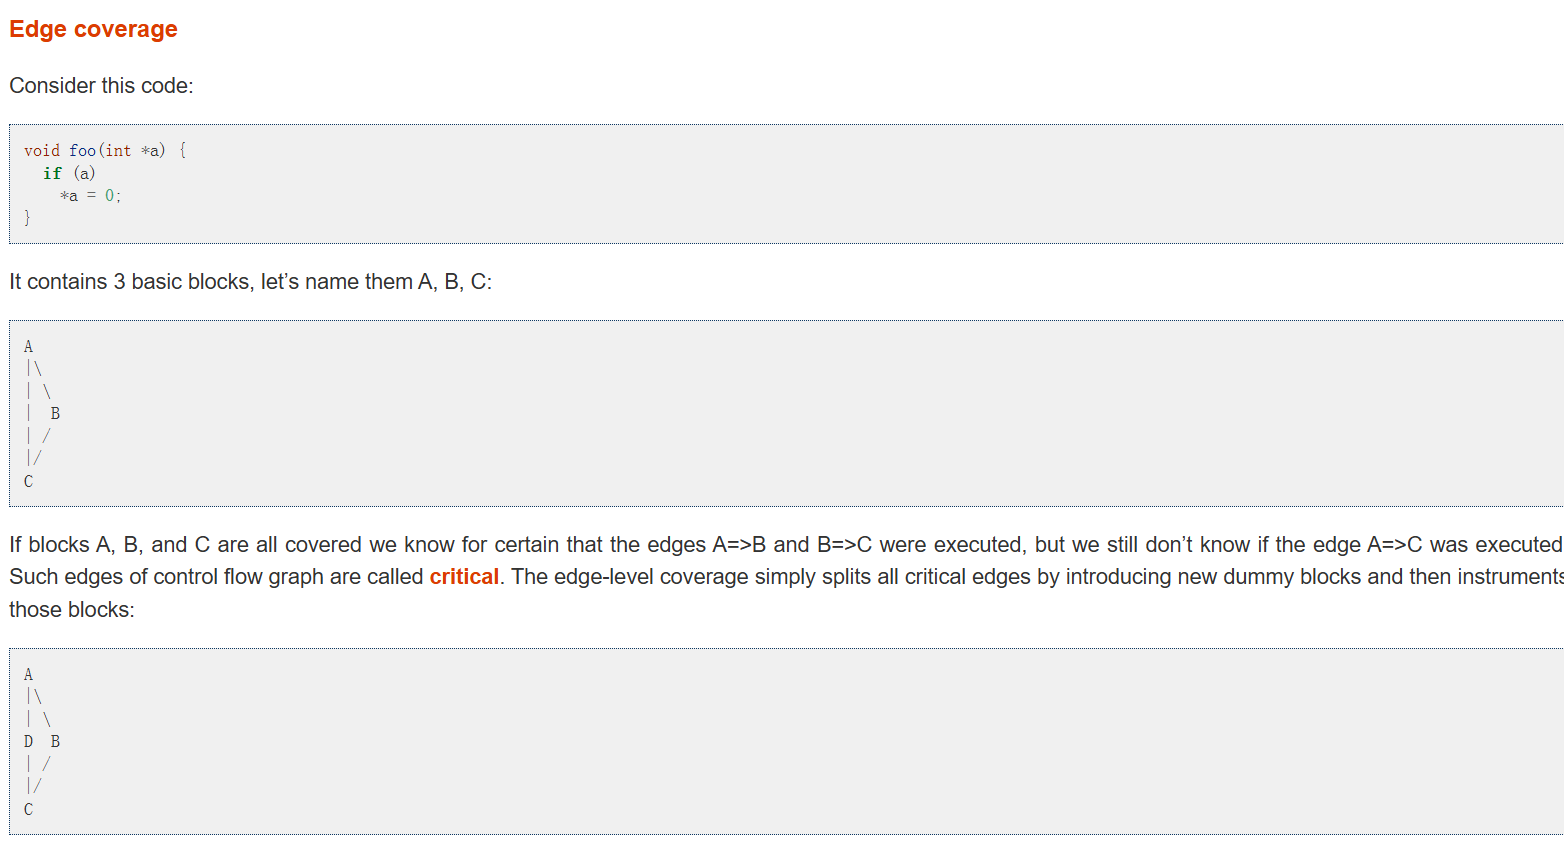The width and height of the screenshot is (1564, 848).
Task: Click node A in first graph
Action: 28,347
